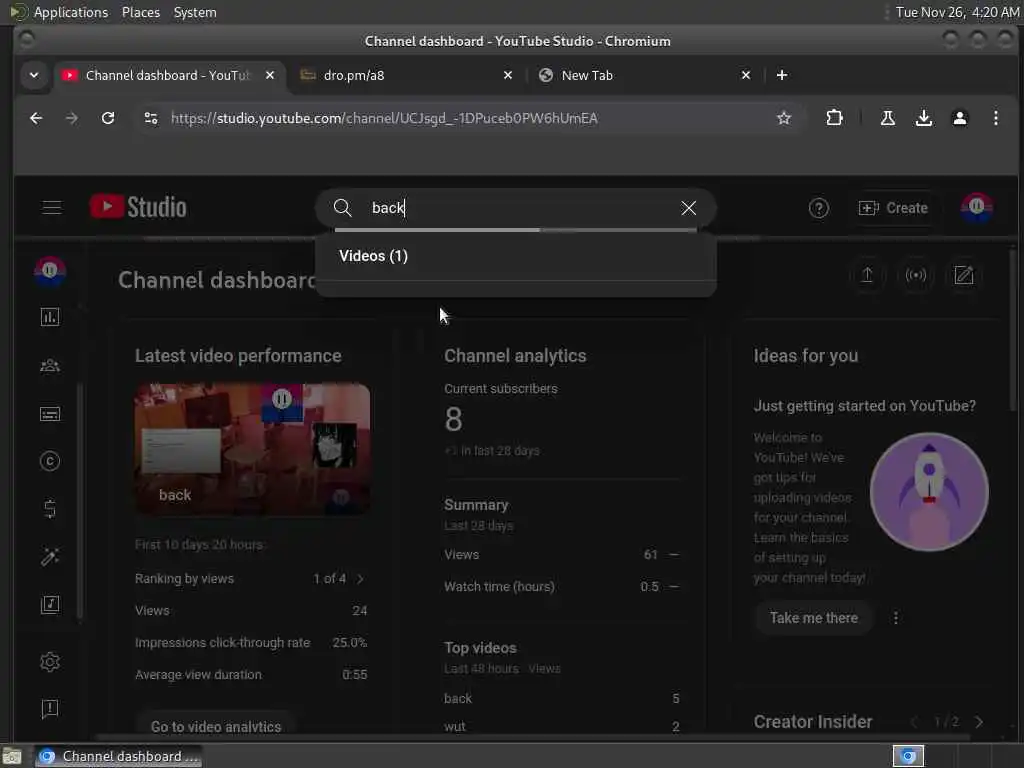Open Customization magic wand icon

(x=50, y=556)
